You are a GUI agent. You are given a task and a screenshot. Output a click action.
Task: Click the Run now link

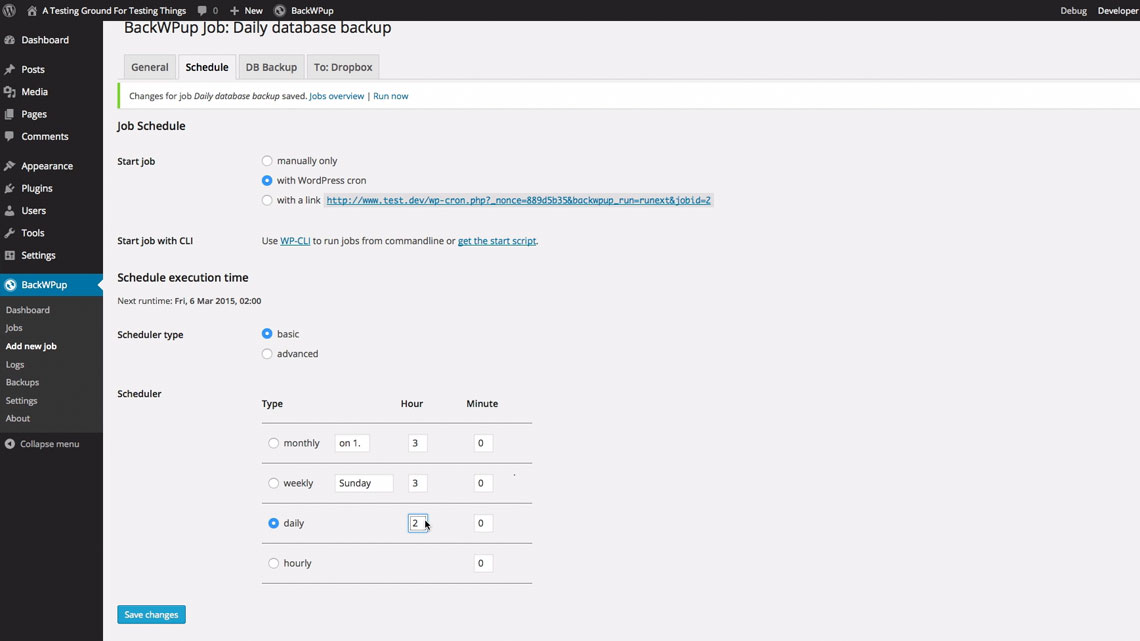tap(390, 96)
